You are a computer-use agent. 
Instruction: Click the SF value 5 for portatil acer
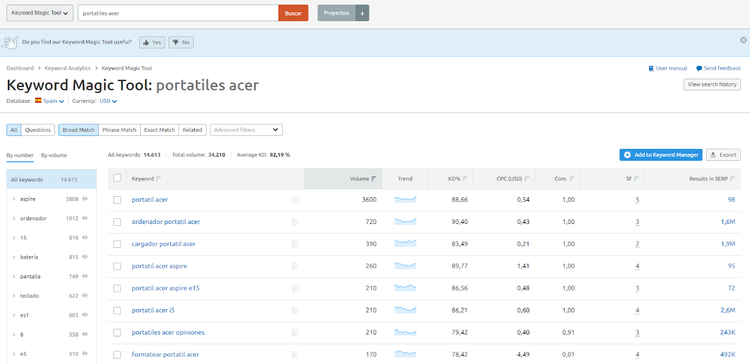click(638, 200)
